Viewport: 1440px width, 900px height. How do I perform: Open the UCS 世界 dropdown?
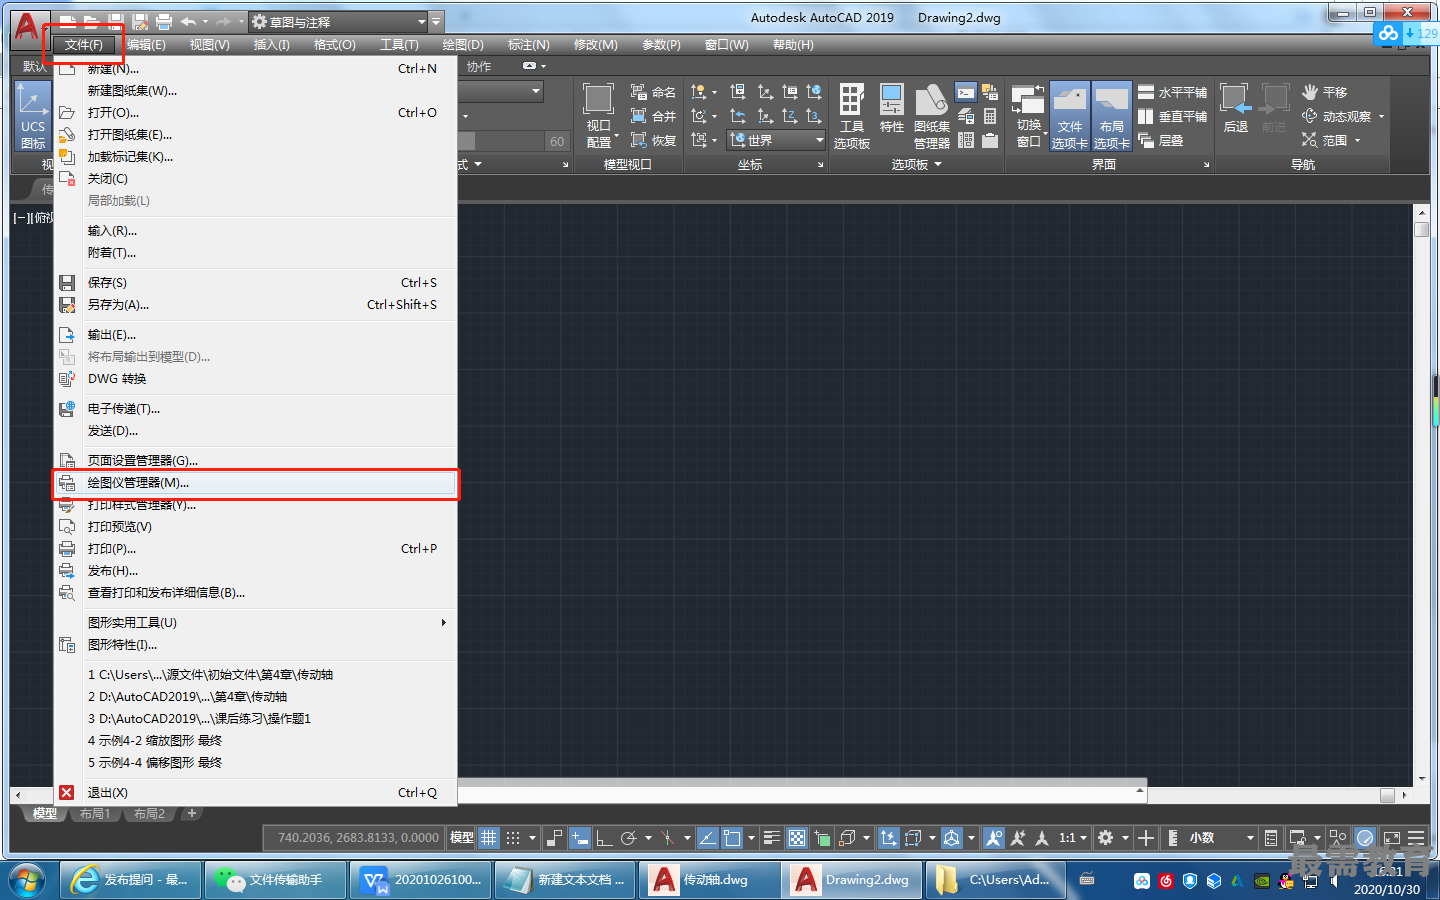coord(776,140)
